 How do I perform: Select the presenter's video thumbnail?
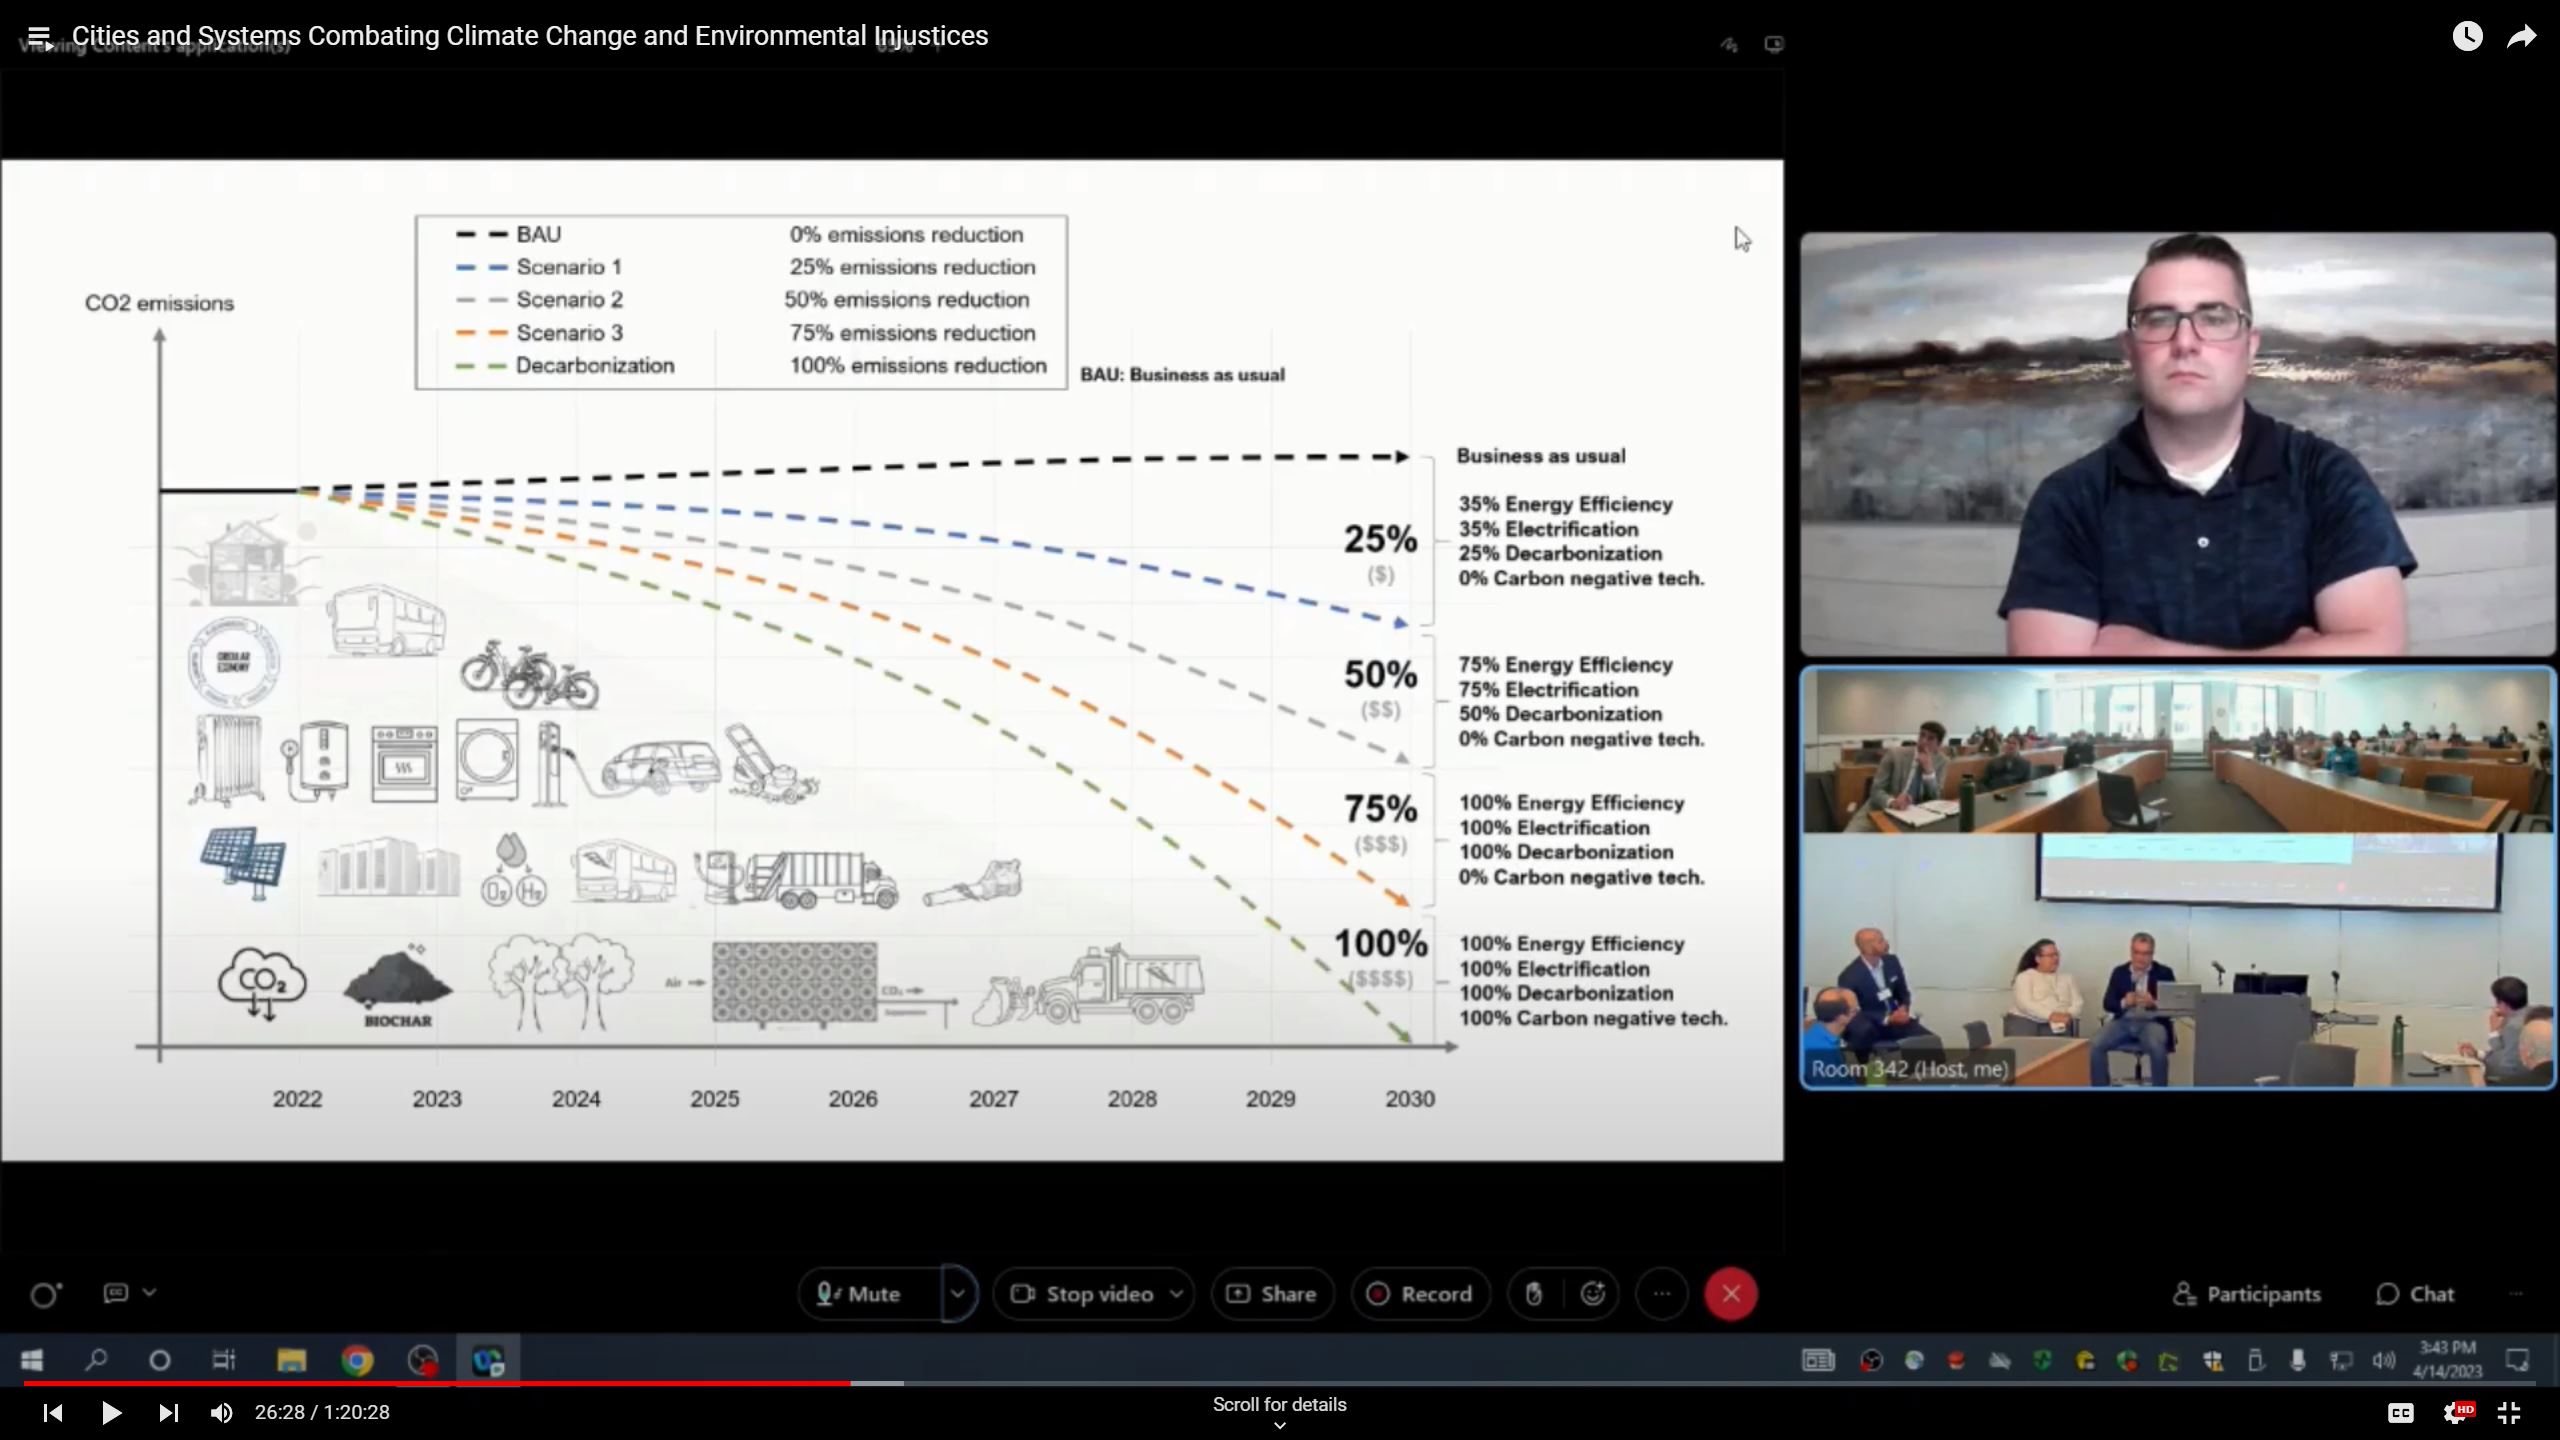coord(2178,444)
